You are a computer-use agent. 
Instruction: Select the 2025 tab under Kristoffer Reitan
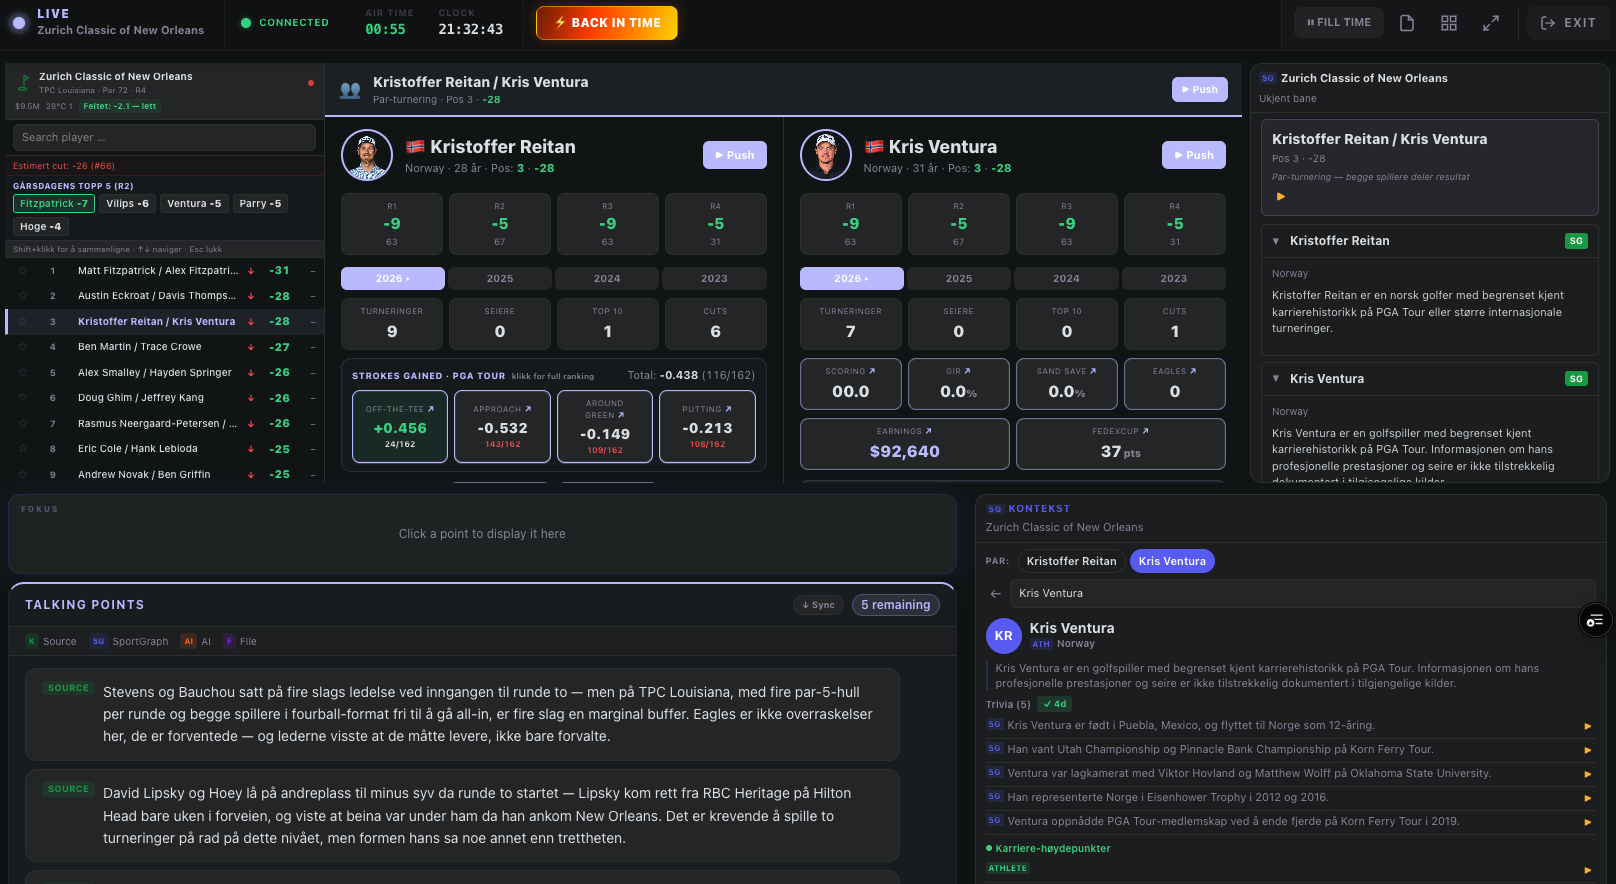click(x=500, y=279)
